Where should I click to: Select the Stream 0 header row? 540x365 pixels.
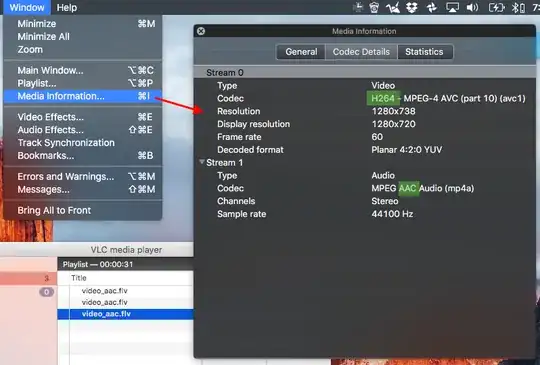point(365,73)
